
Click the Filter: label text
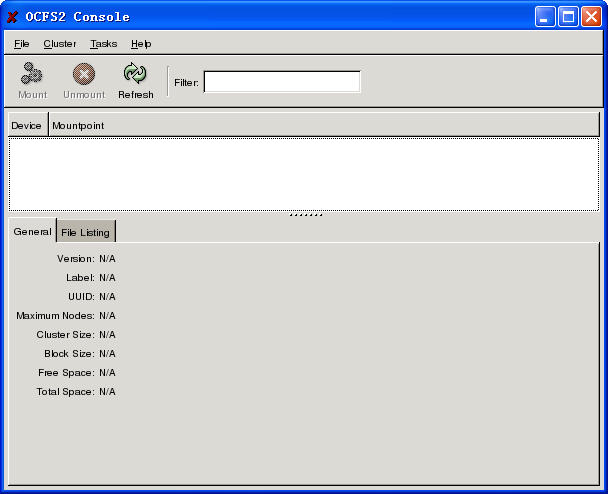click(186, 83)
